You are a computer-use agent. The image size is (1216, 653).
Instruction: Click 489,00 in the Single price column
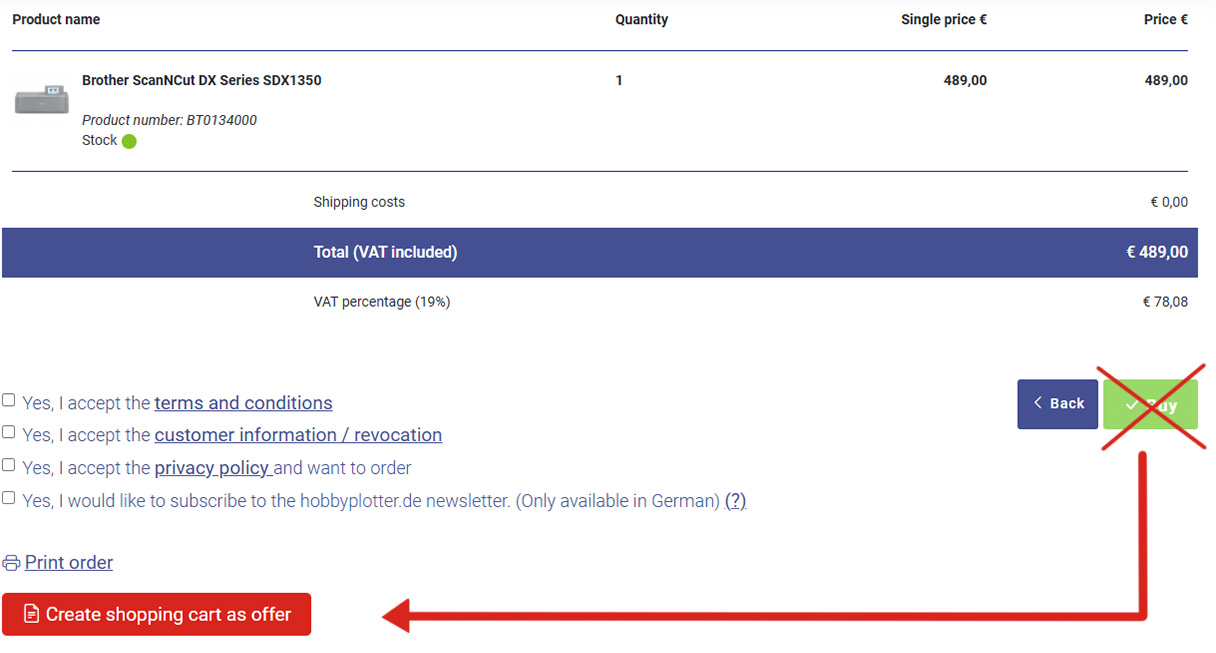point(965,80)
